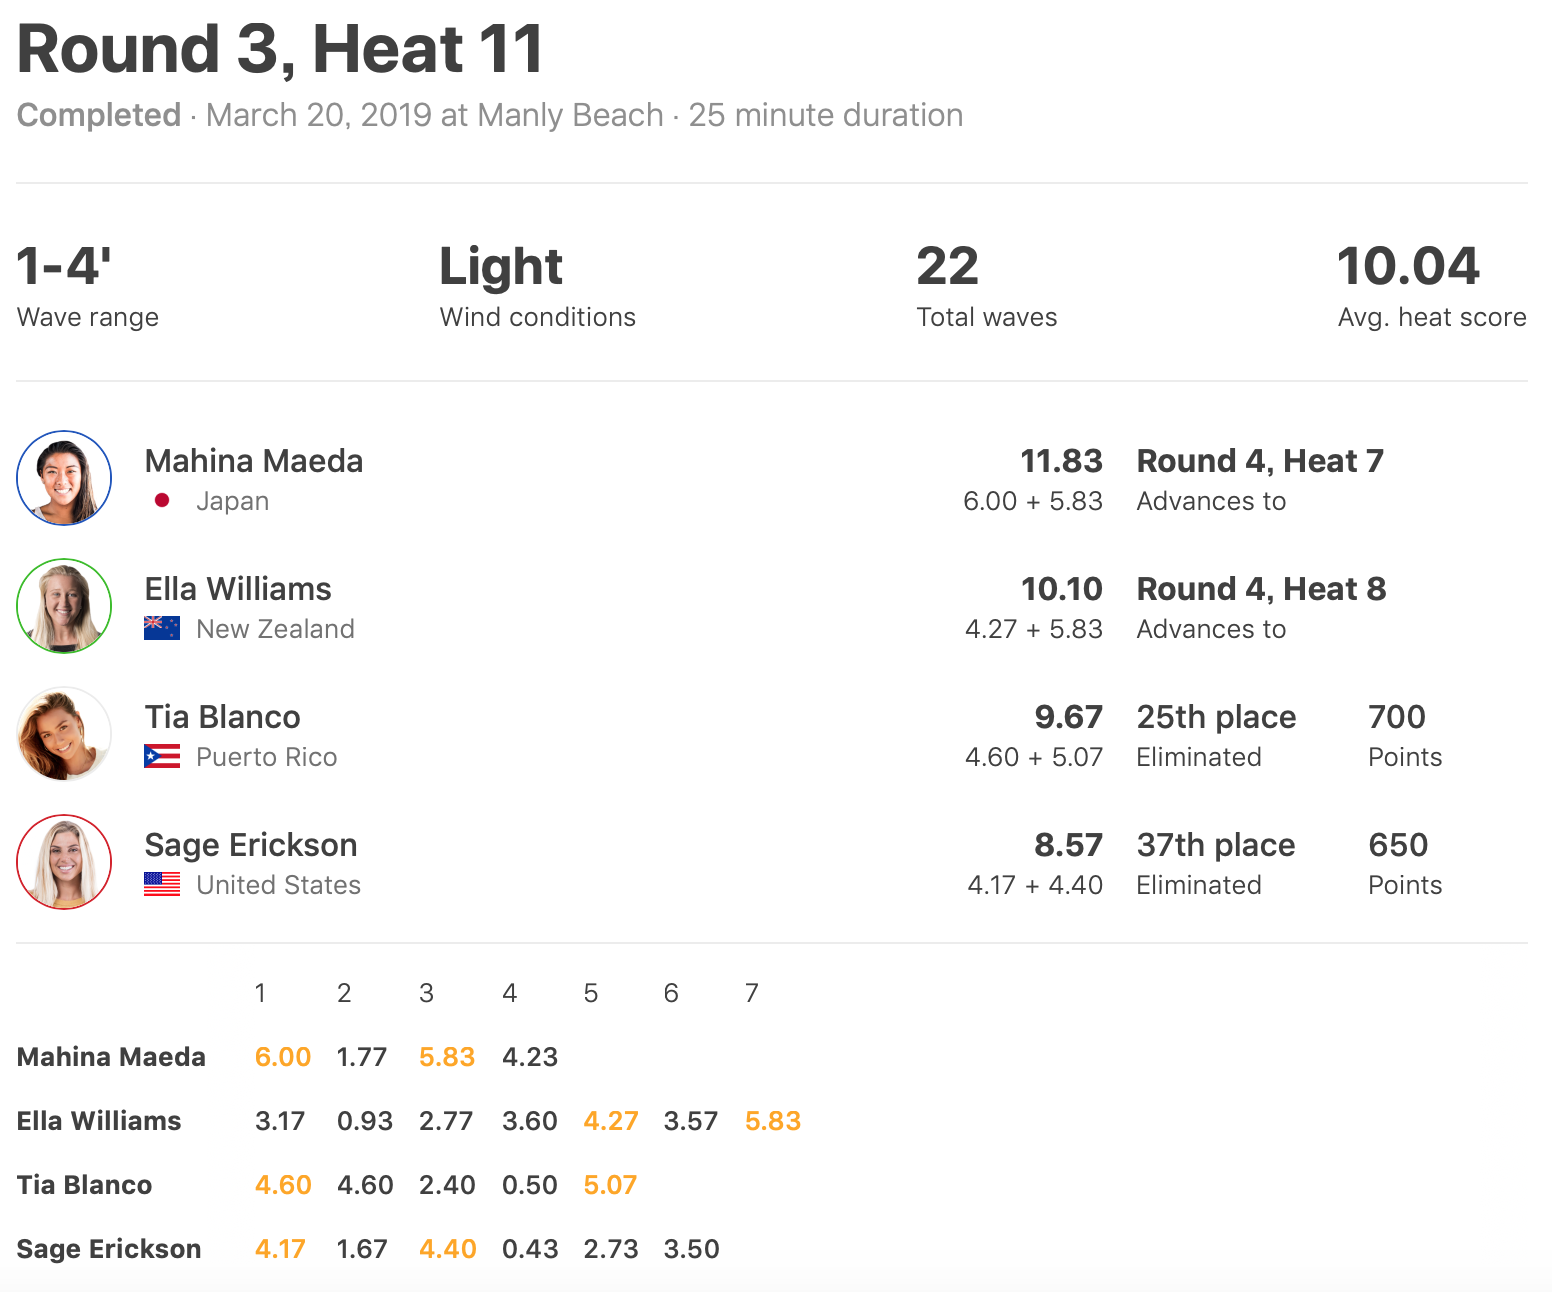Click the New Zealand flag icon
Screen dimensions: 1552x1292
(162, 628)
